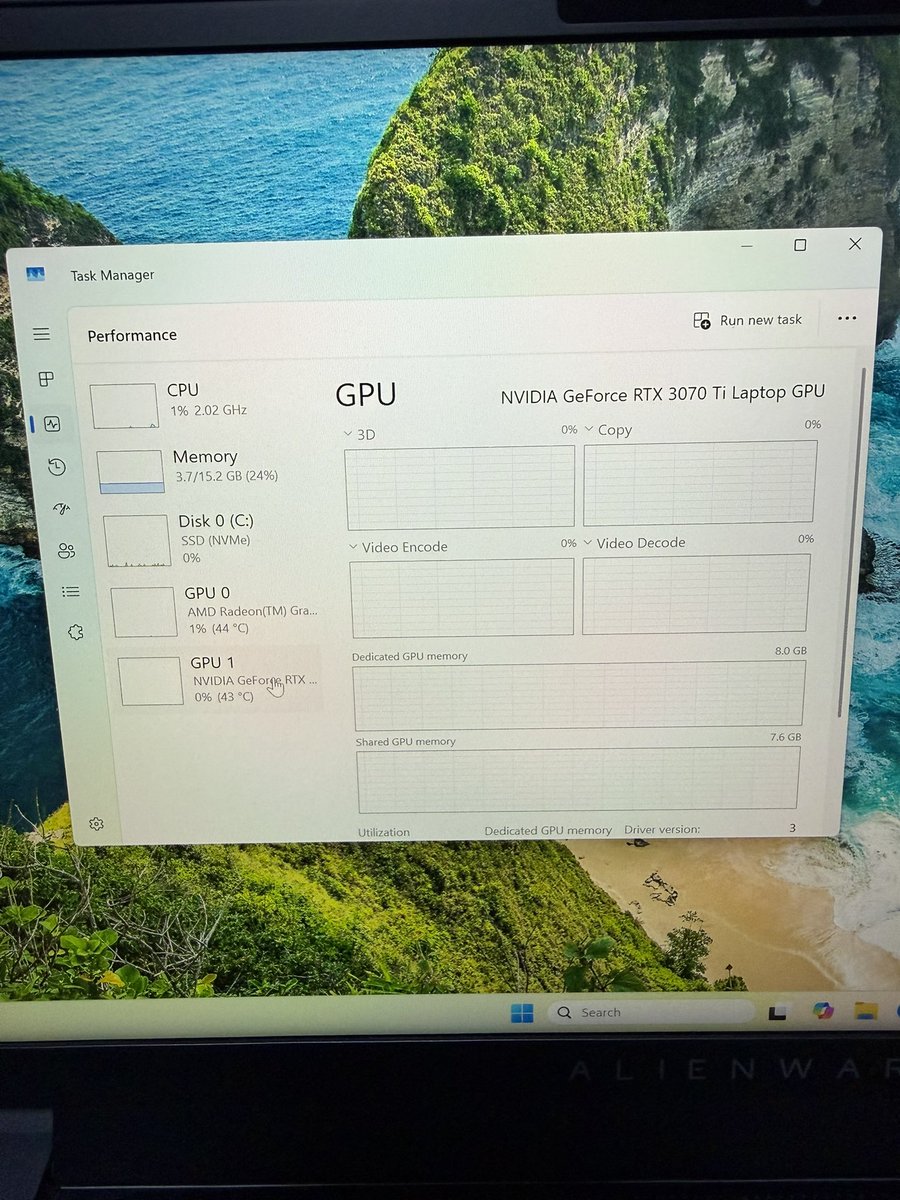The height and width of the screenshot is (1200, 900).
Task: Click the NVIDIA GeForce RTX 3070 Ti title
Action: point(663,394)
